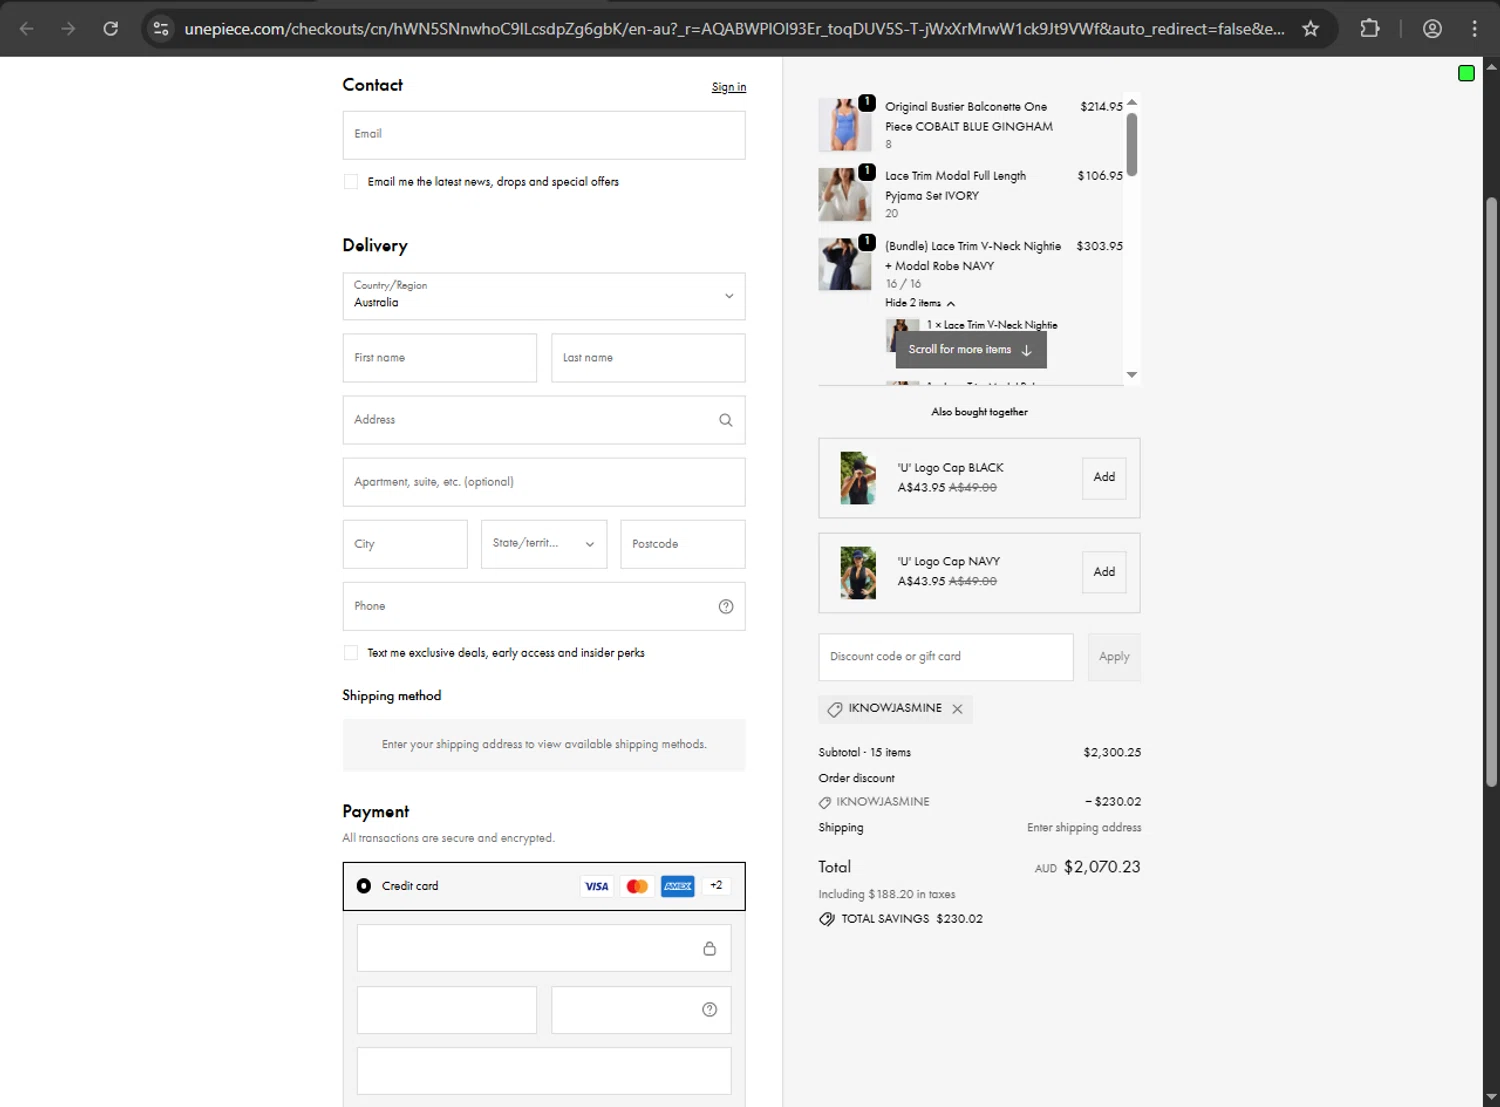This screenshot has height=1107, width=1500.
Task: Collapse bundle with Hide 2 items
Action: (x=919, y=303)
